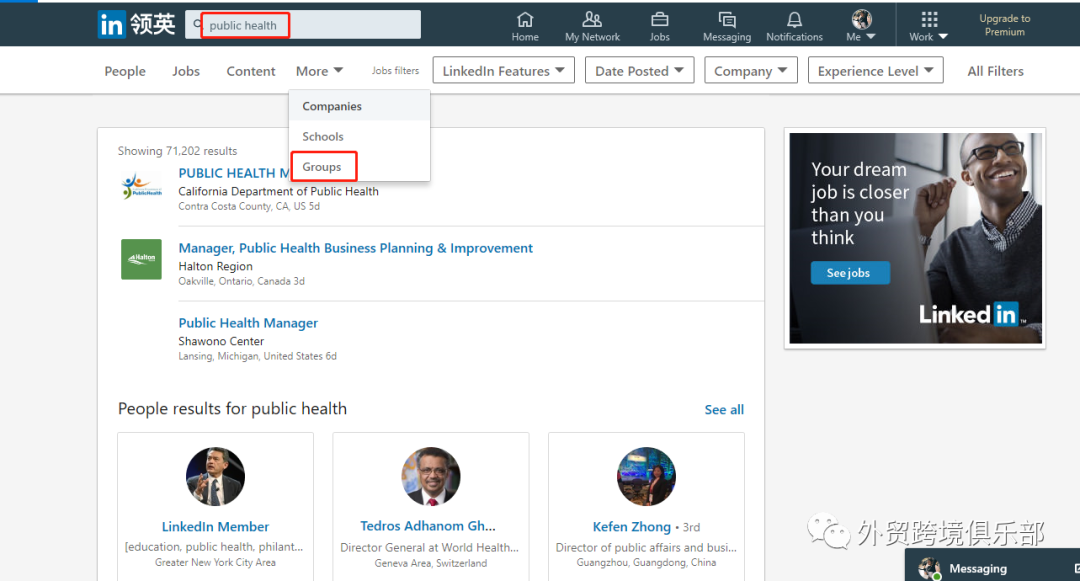Open LinkedIn Member profile name link
The width and height of the screenshot is (1080, 581).
click(215, 527)
